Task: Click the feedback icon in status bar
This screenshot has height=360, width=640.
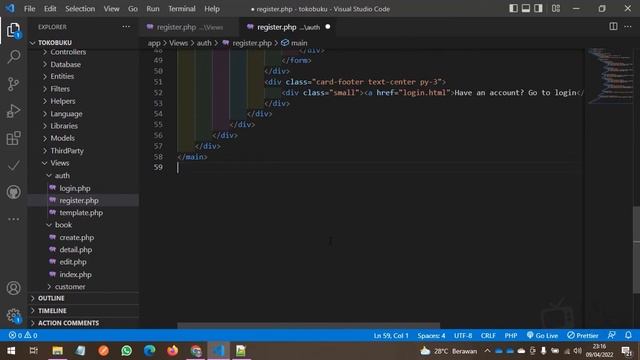Action: click(x=611, y=335)
